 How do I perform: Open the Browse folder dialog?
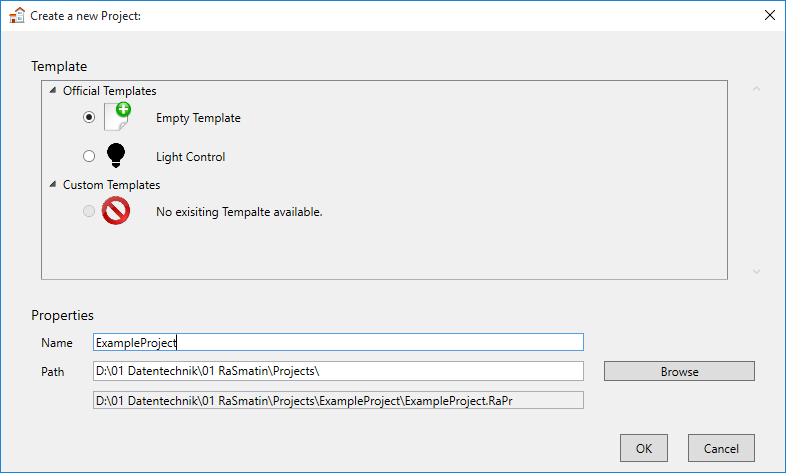click(x=679, y=371)
